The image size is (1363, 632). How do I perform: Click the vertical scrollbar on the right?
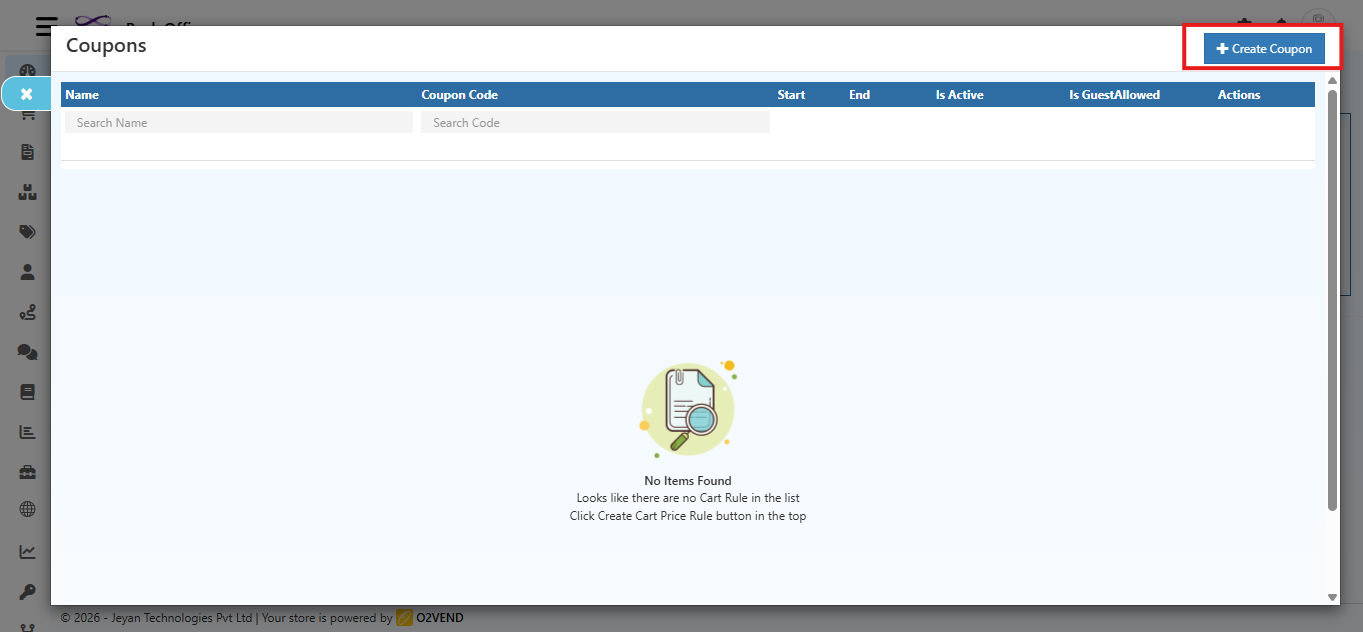click(x=1333, y=300)
